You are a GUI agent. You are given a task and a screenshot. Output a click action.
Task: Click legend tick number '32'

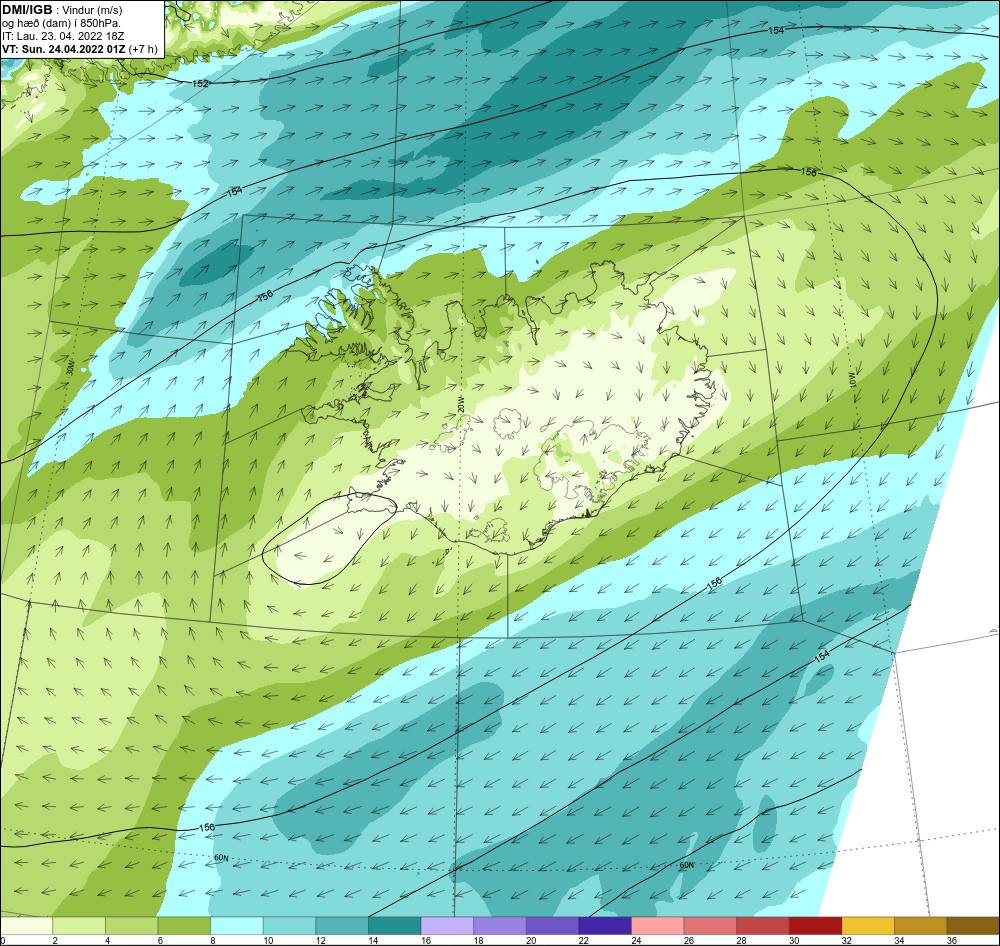click(x=847, y=940)
